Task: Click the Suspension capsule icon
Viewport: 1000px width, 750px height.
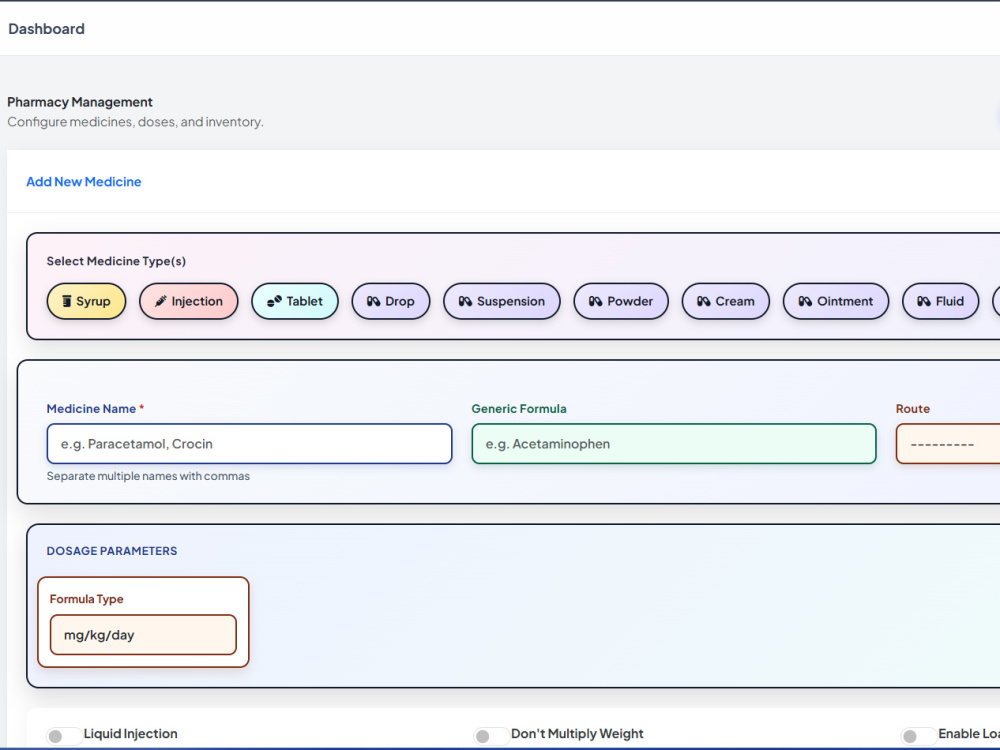Action: pos(466,301)
